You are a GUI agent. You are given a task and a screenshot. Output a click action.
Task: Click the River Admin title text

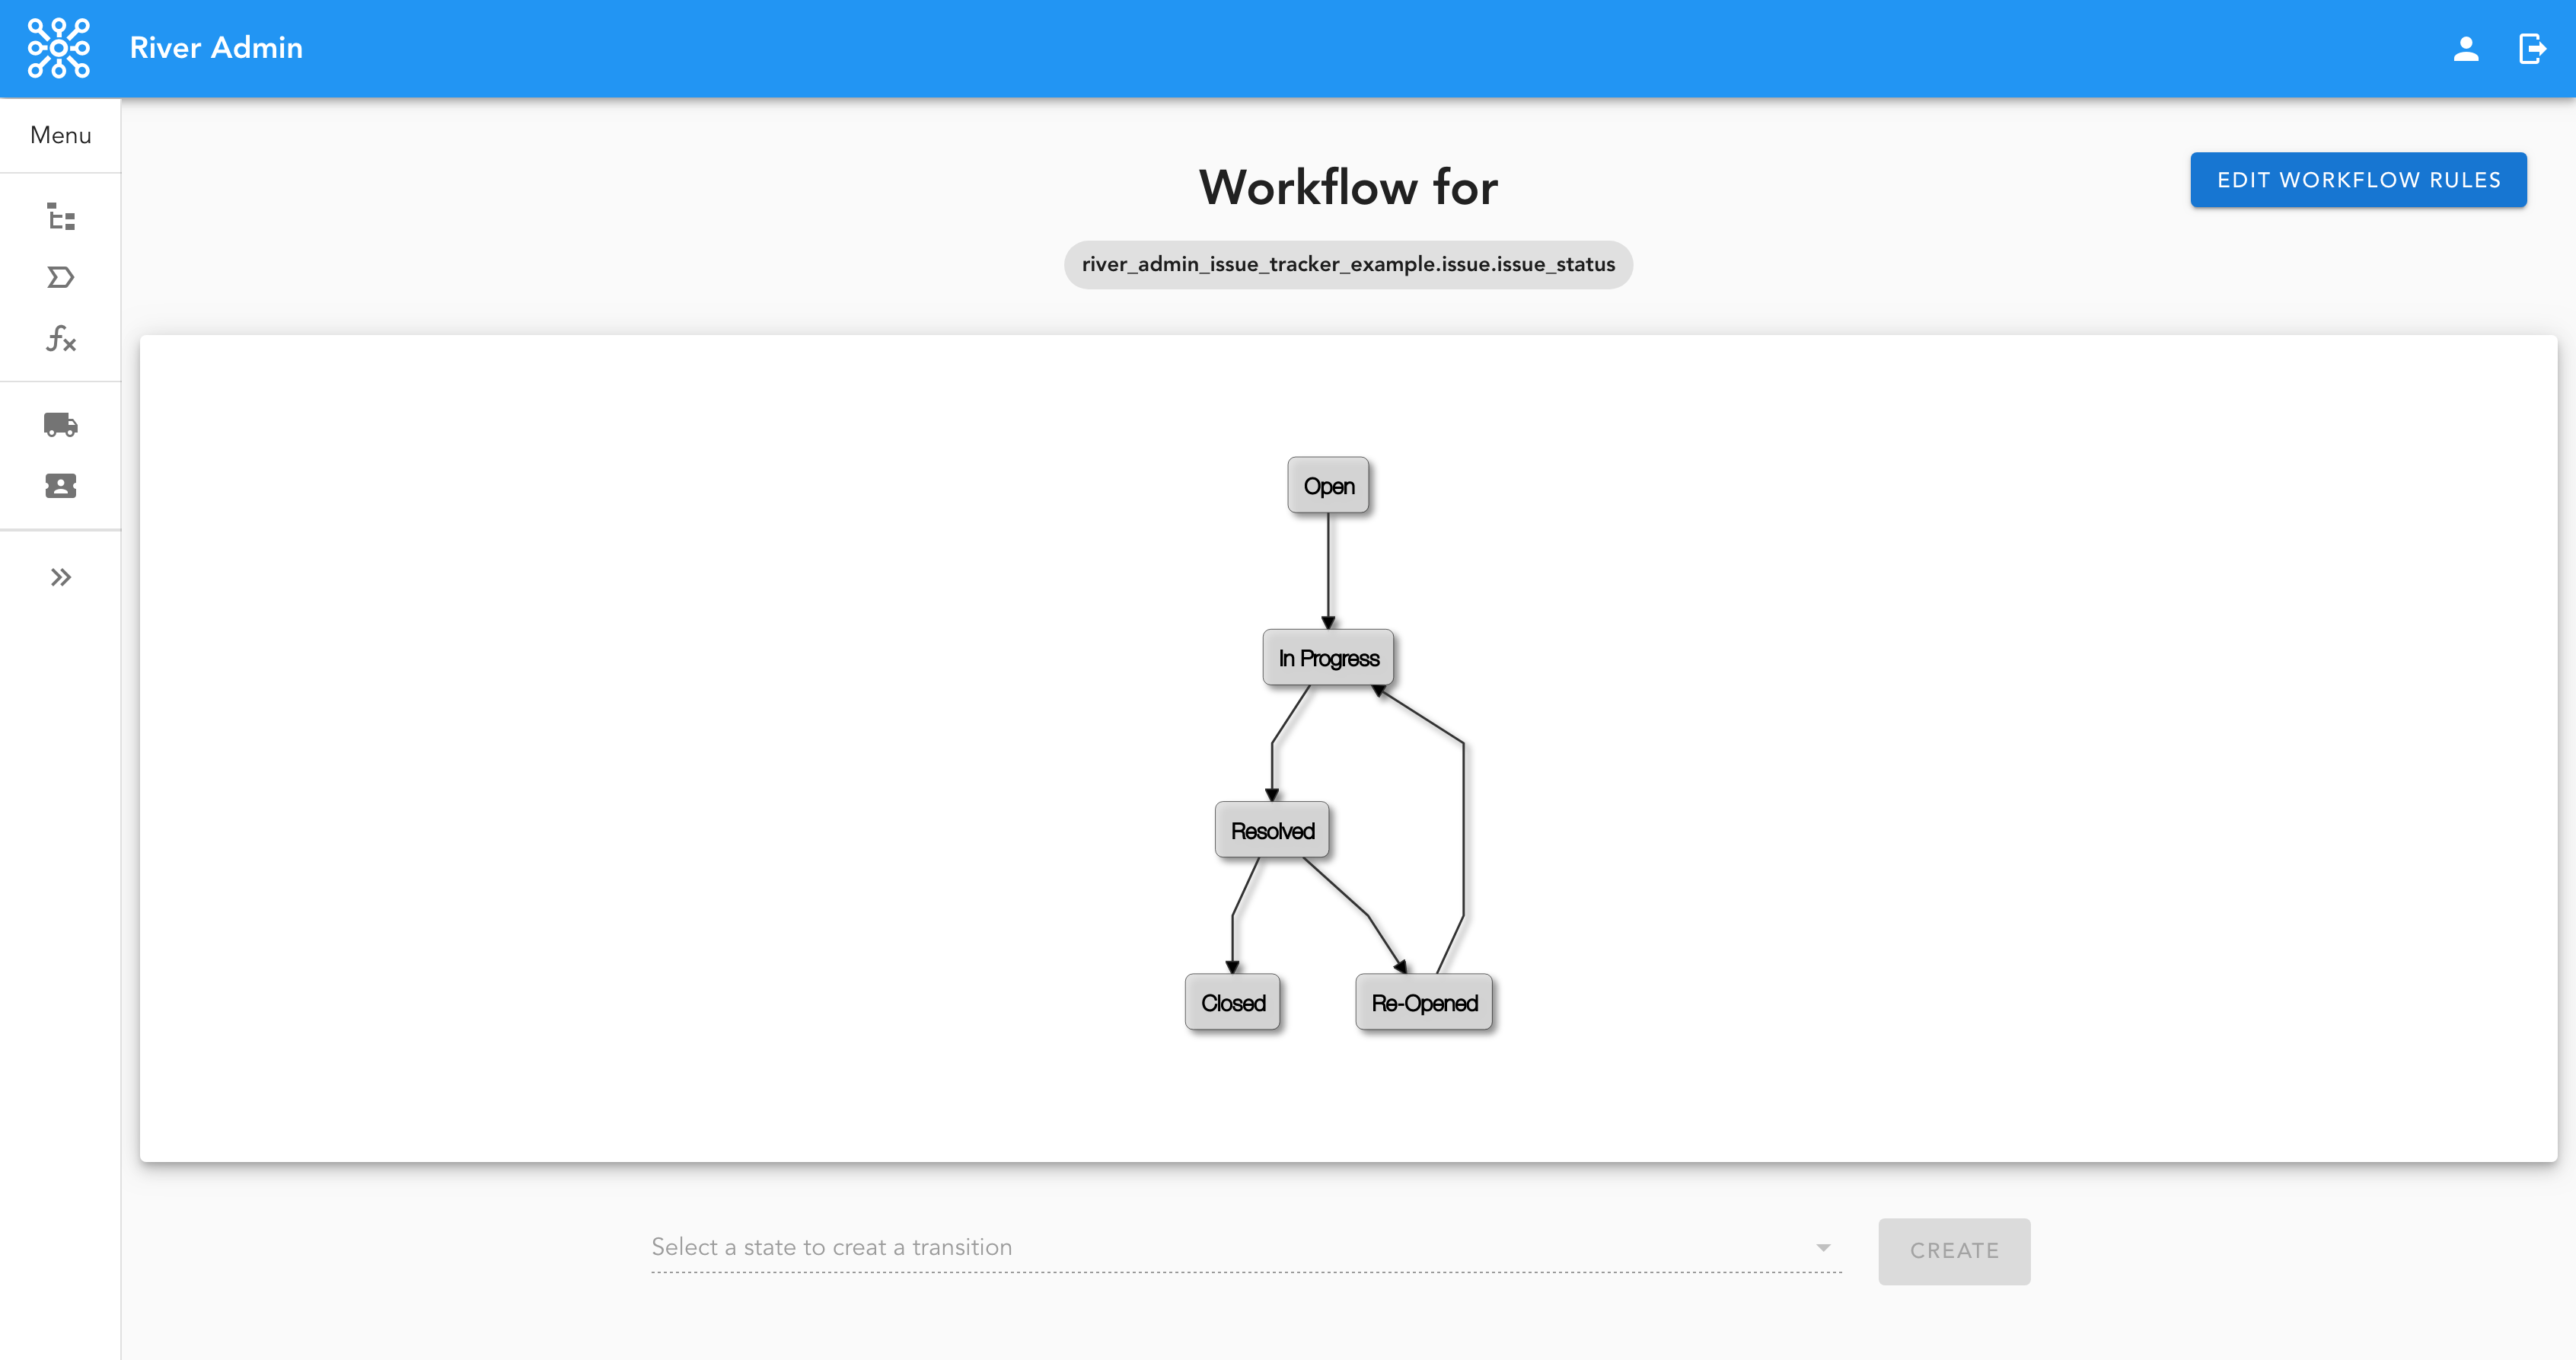pos(216,48)
